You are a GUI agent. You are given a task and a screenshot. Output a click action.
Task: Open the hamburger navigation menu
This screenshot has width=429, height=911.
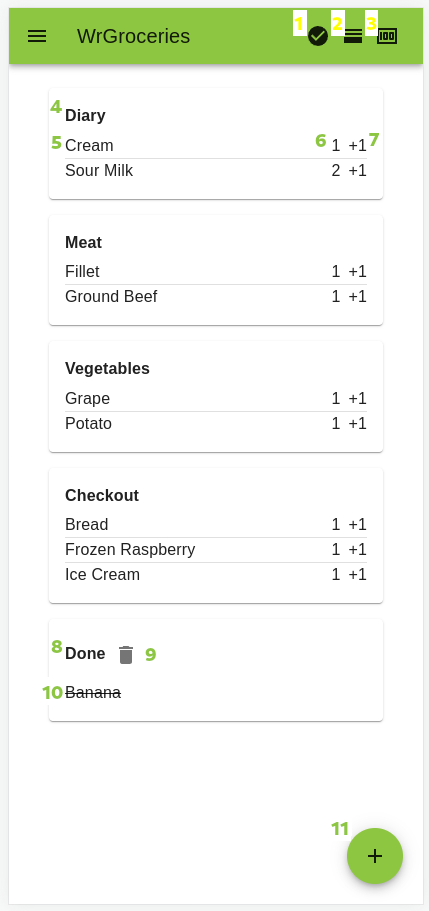[x=37, y=36]
